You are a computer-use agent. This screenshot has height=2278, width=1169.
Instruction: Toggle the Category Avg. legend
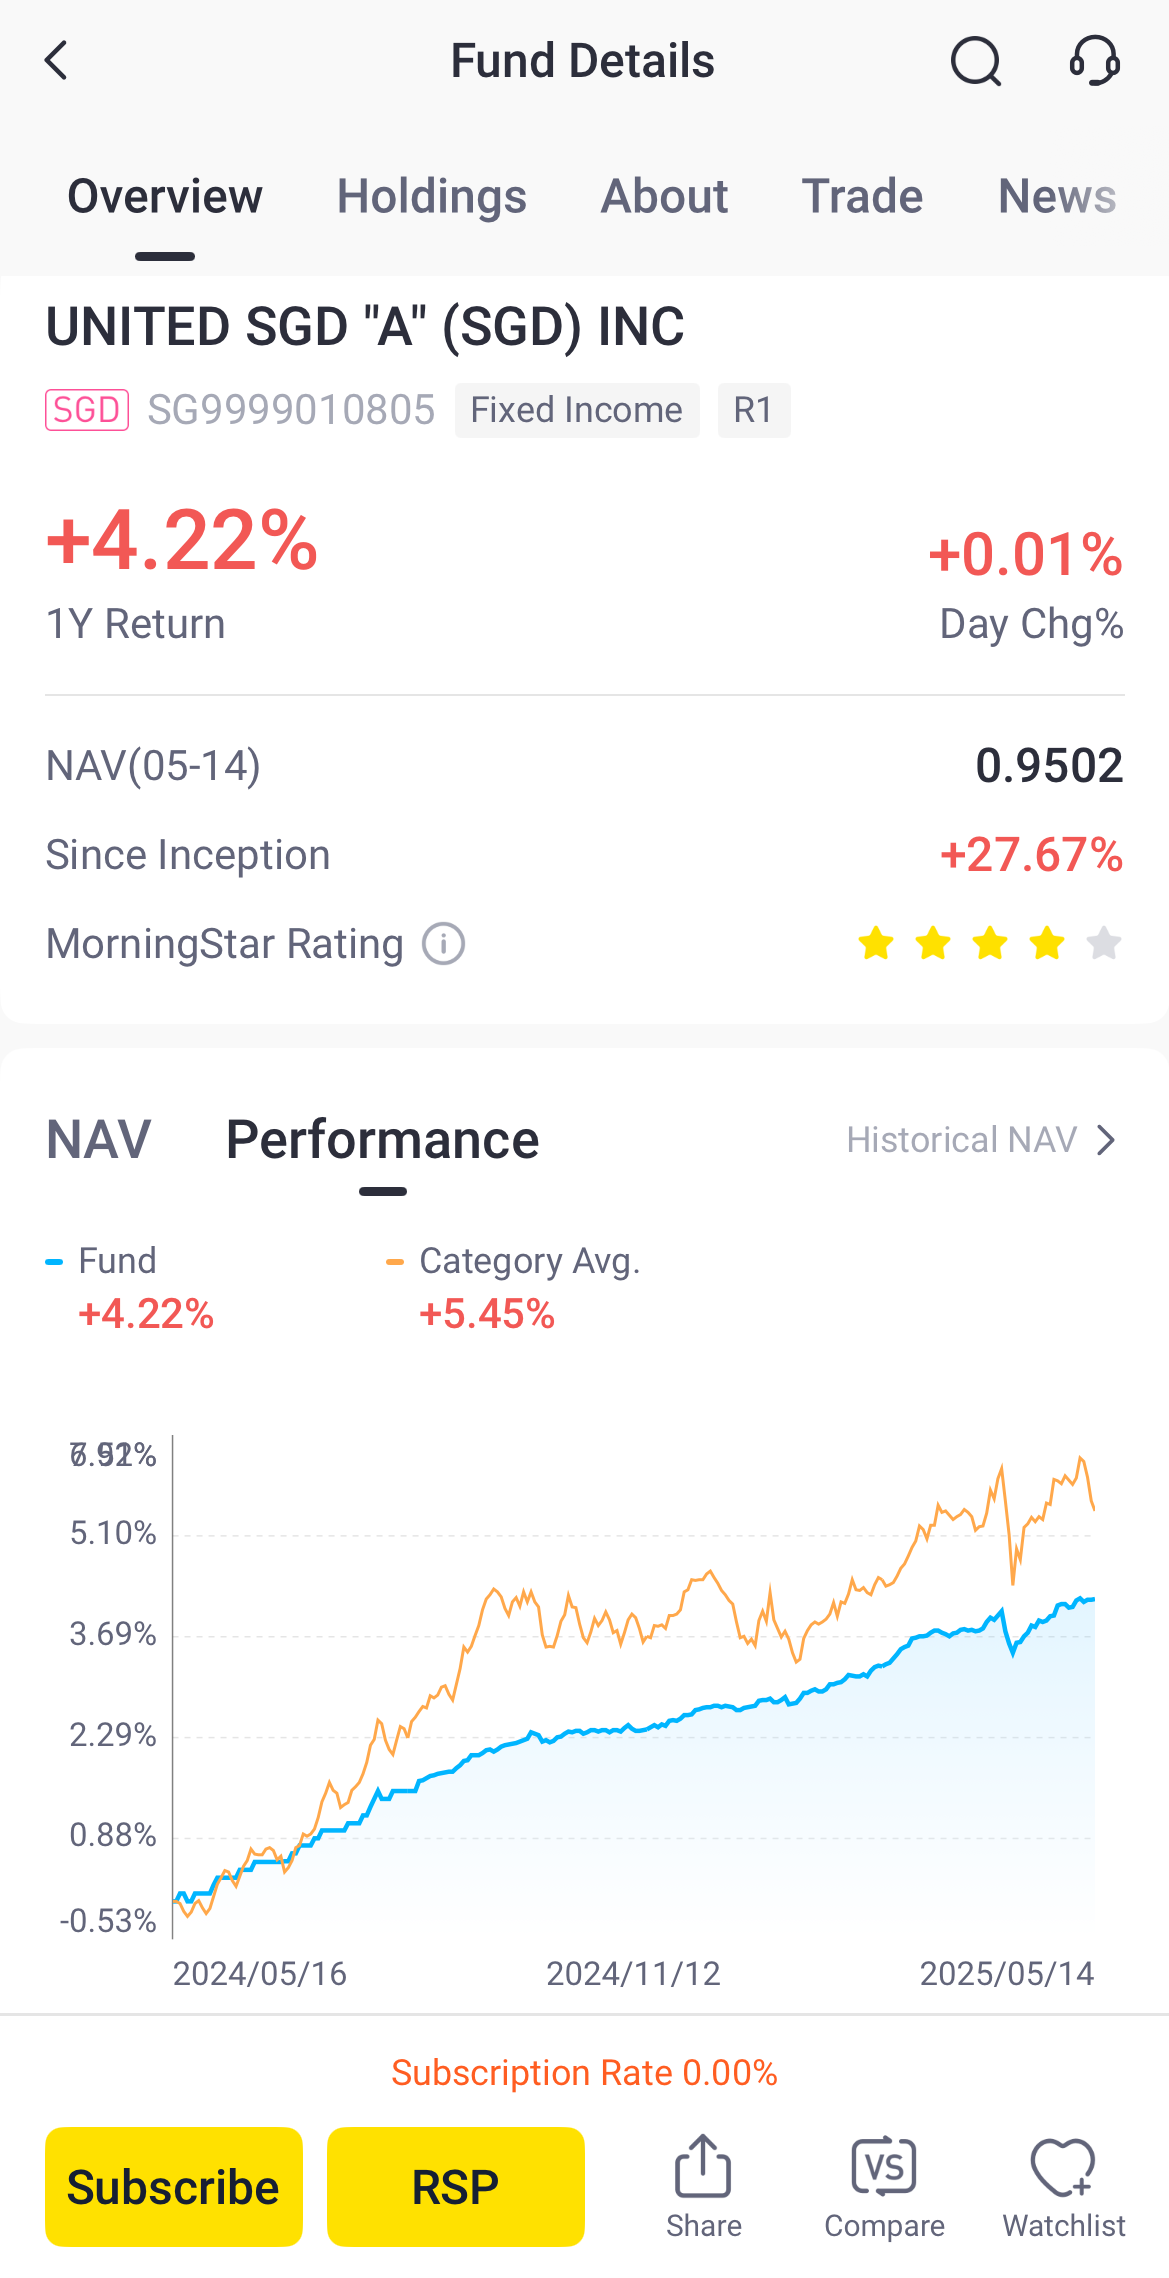click(x=529, y=1262)
